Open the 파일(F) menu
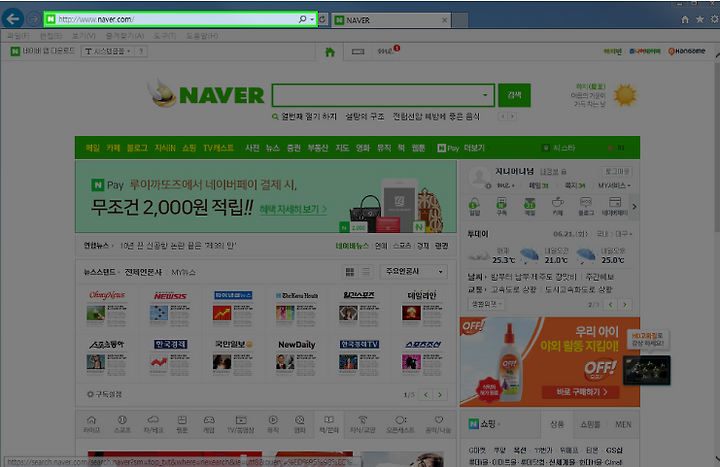The width and height of the screenshot is (720, 467). tap(18, 36)
